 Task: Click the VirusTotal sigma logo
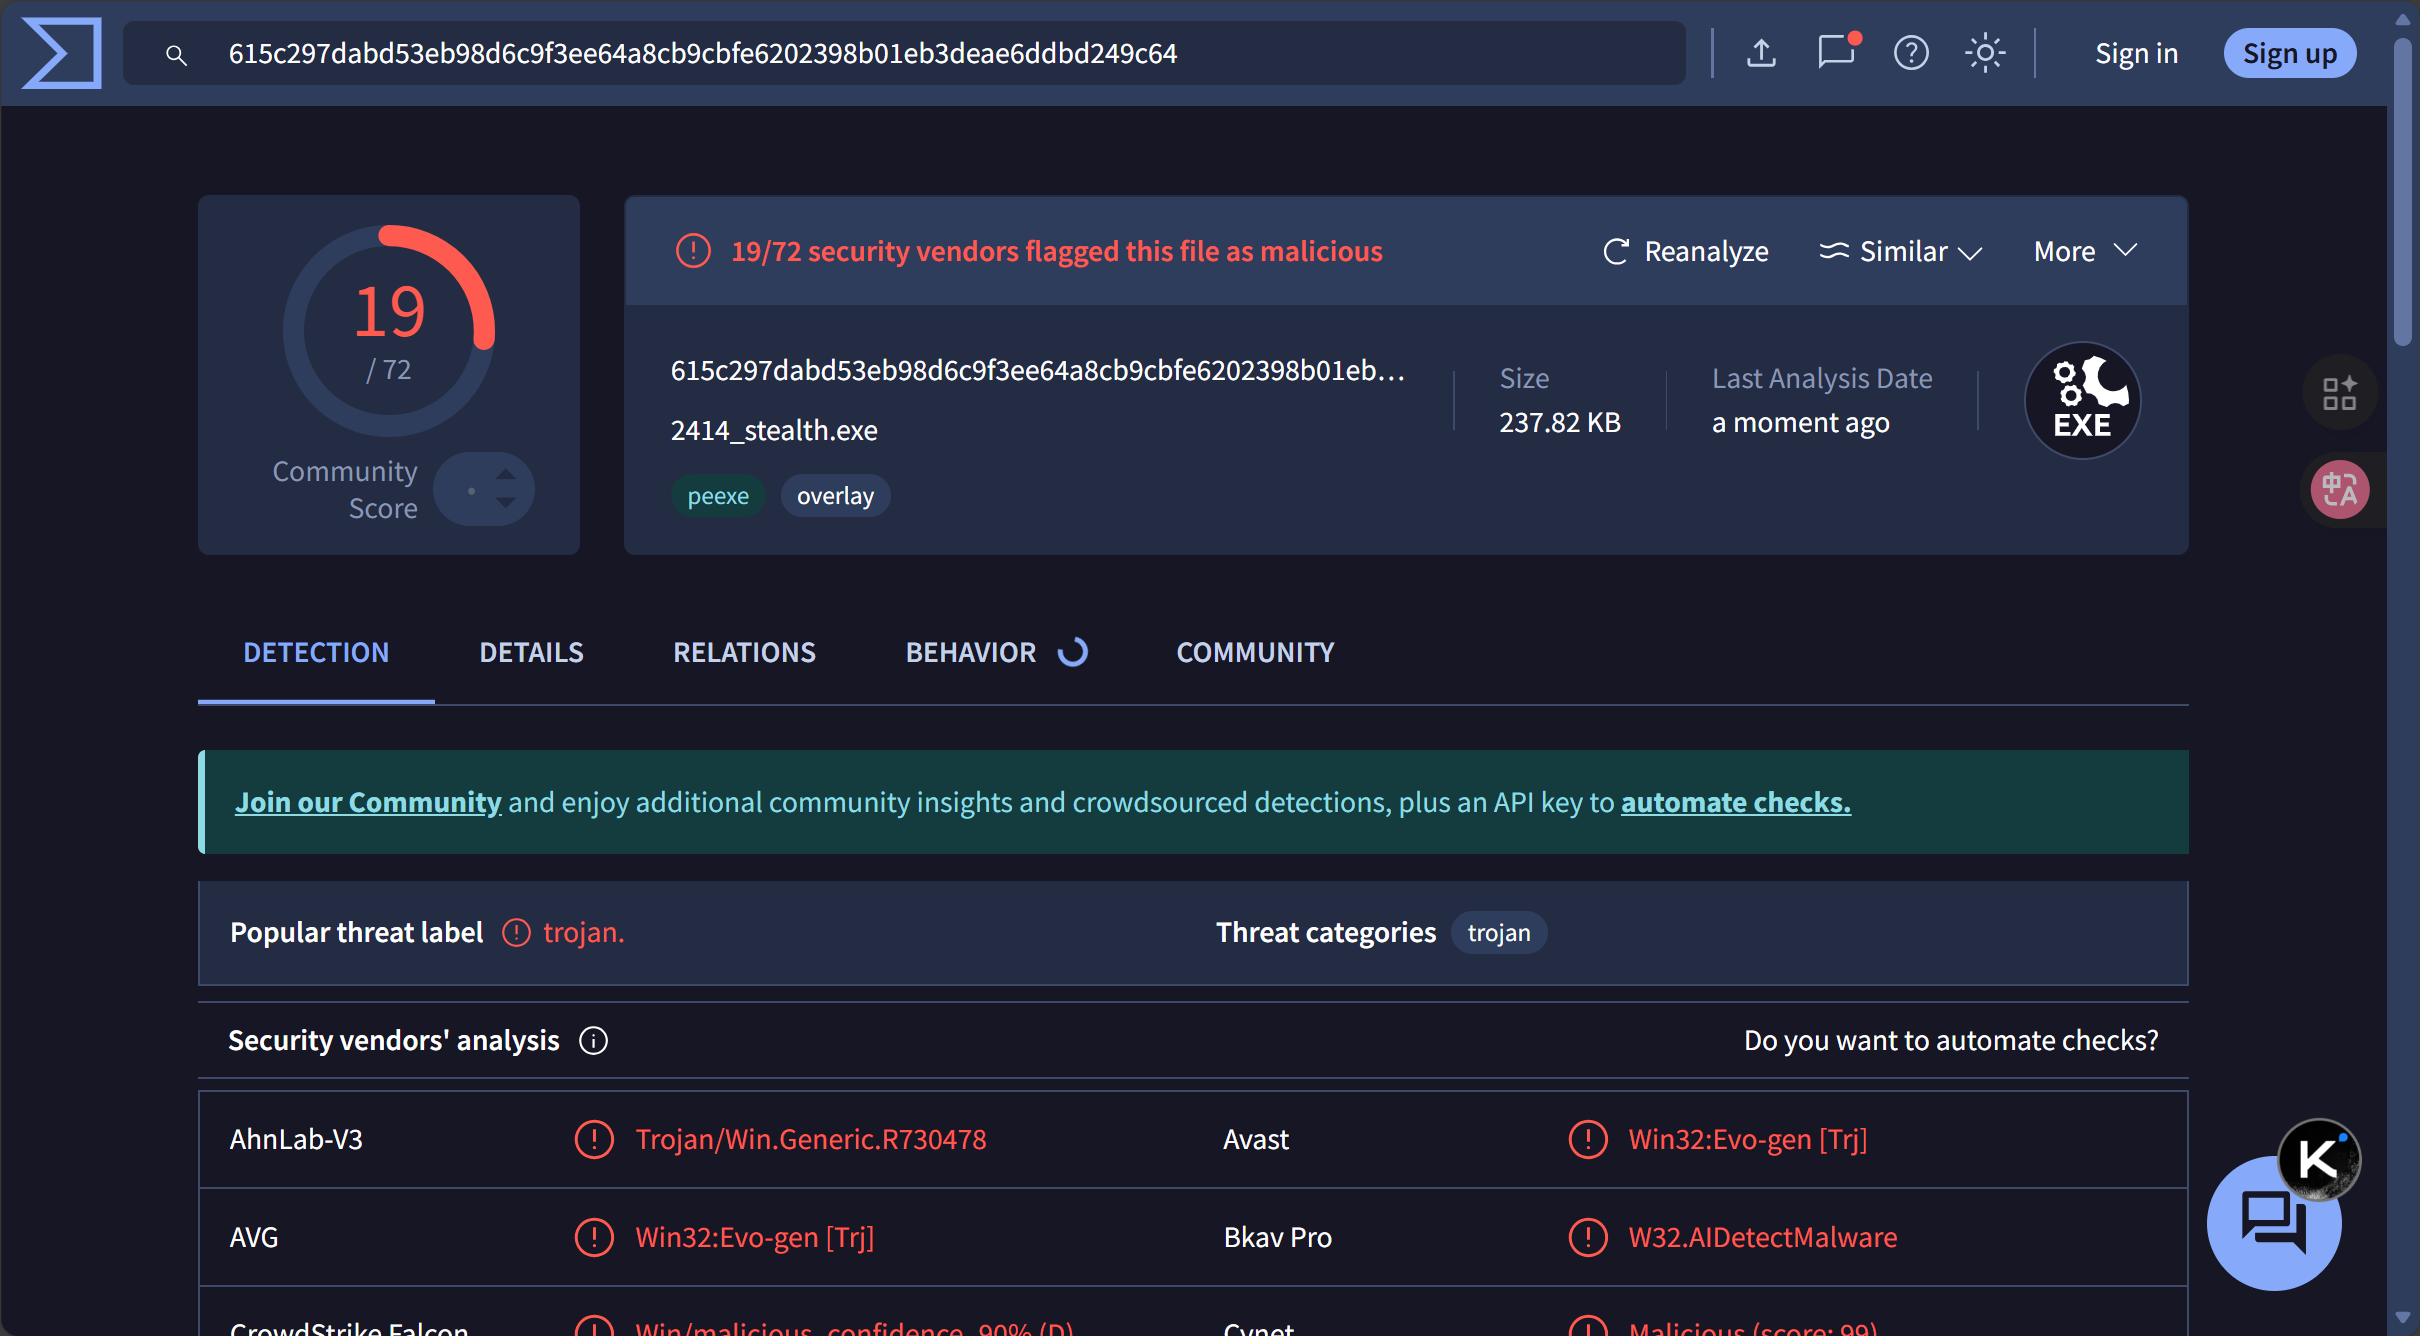point(62,53)
